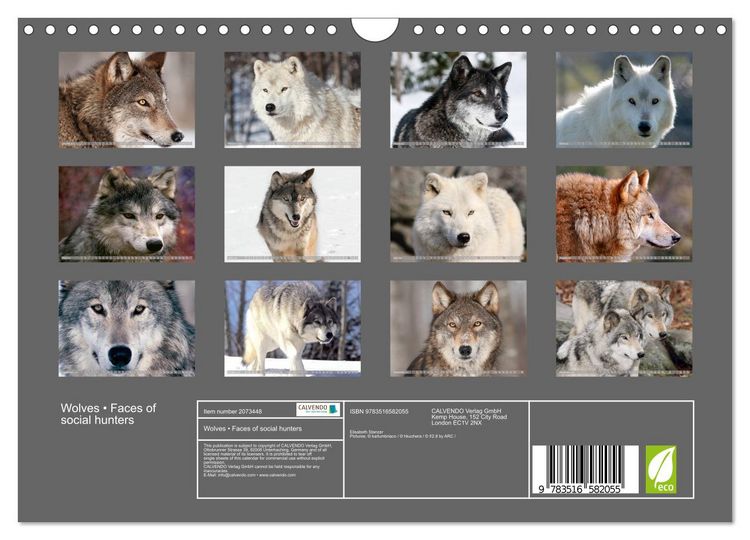Open the two wolves cuddling thumbnail
The image size is (750, 540).
(x=624, y=328)
